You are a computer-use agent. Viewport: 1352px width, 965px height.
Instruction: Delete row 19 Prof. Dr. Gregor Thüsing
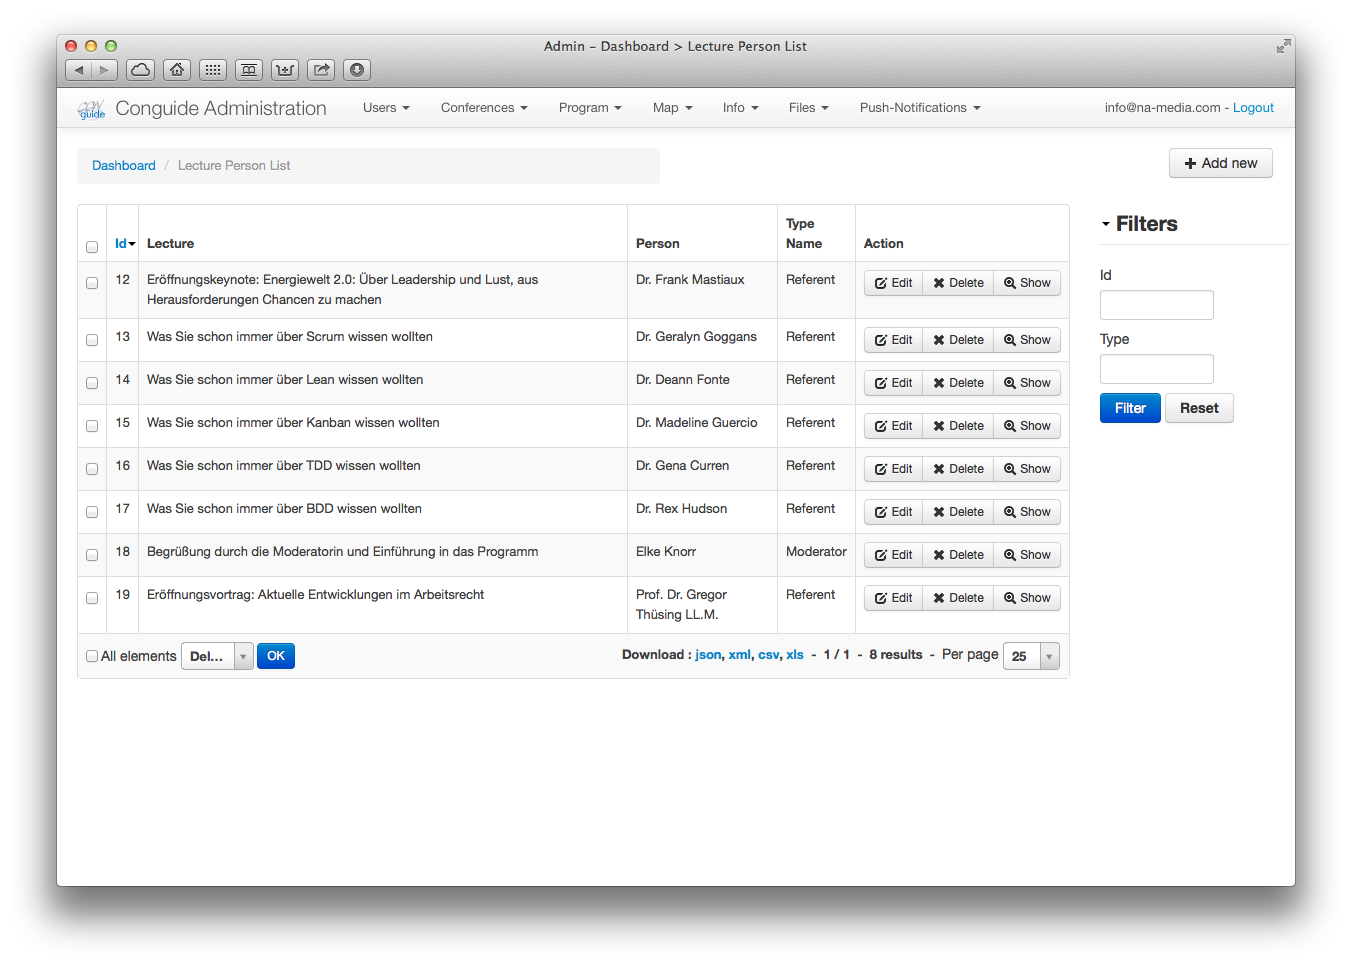(958, 598)
